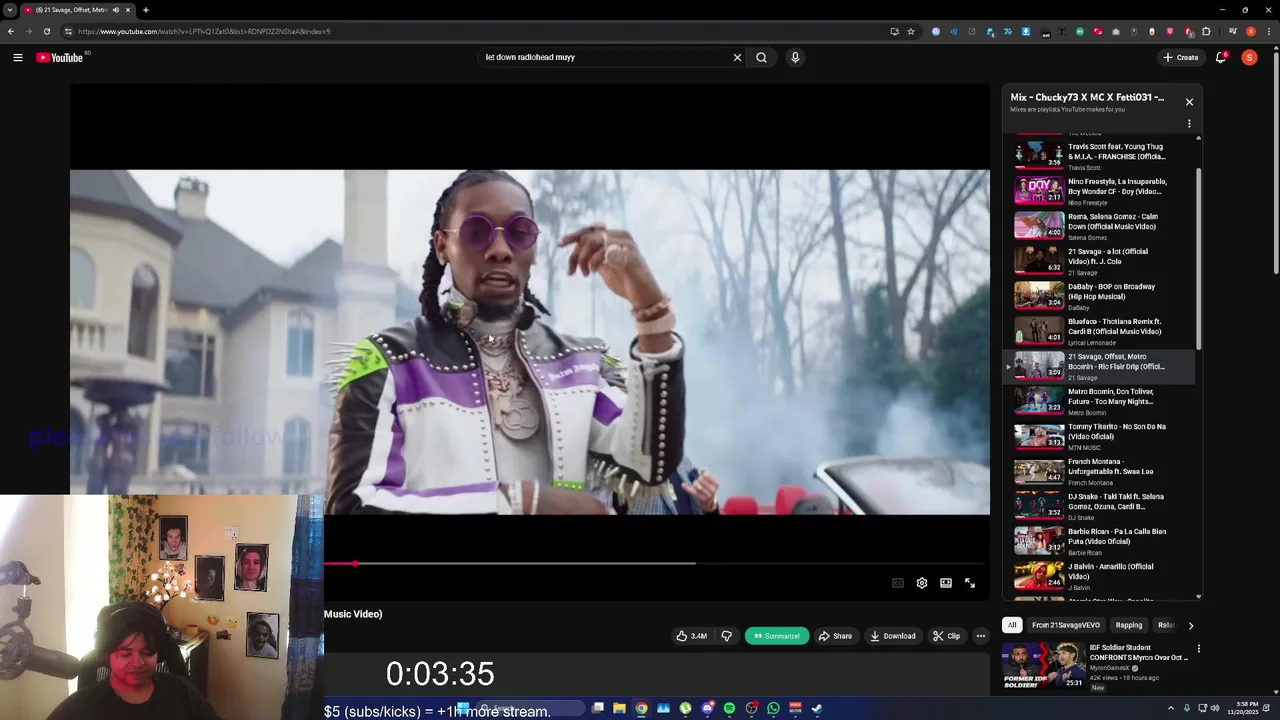
Task: Start voice search with microphone
Action: pyautogui.click(x=795, y=57)
